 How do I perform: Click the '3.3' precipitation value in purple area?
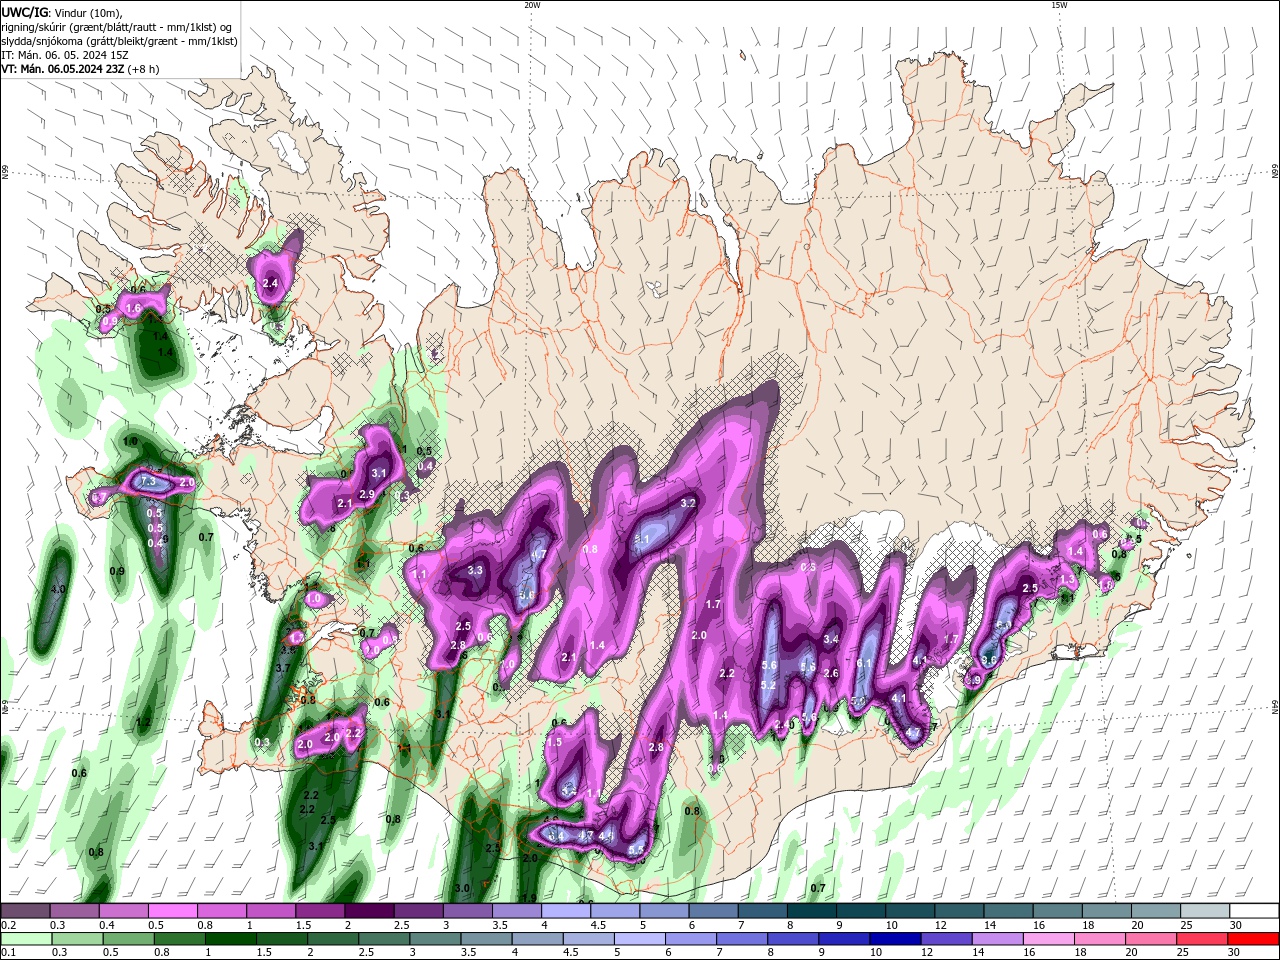[x=475, y=571]
